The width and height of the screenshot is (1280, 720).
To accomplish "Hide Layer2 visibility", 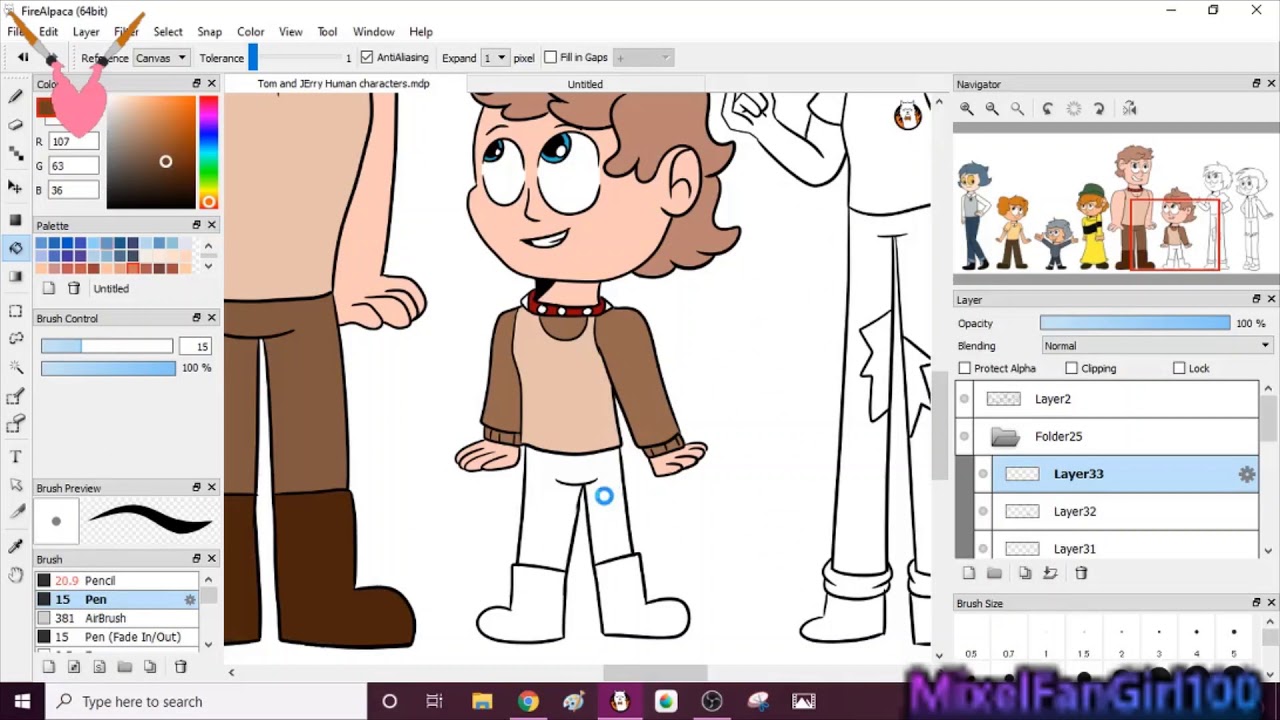I will coord(964,399).
